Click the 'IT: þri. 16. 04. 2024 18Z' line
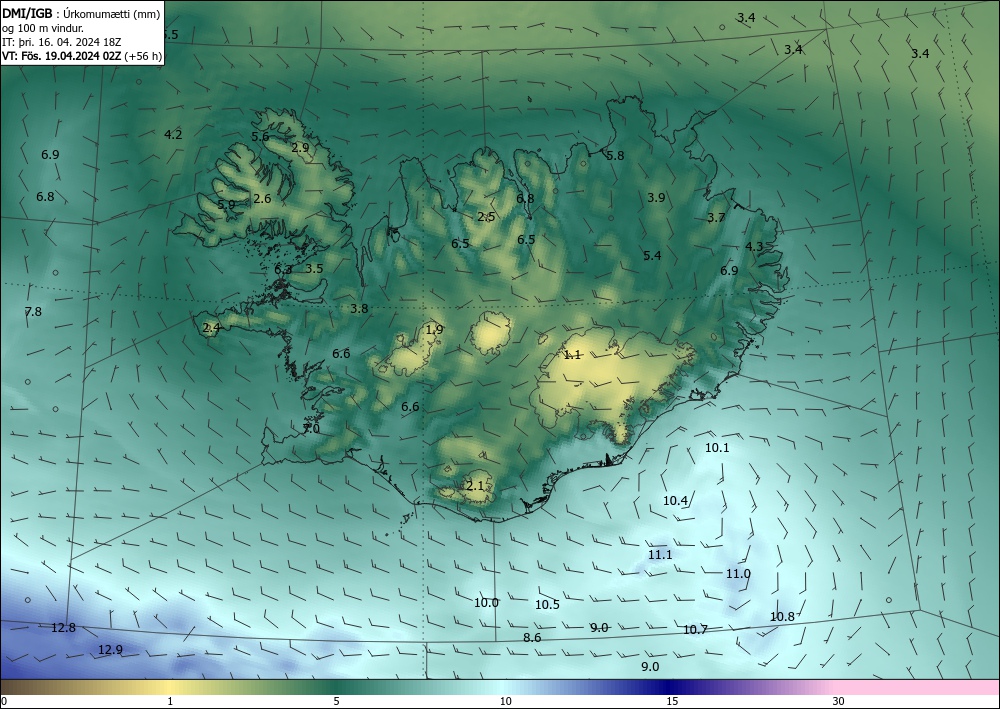 click(61, 42)
